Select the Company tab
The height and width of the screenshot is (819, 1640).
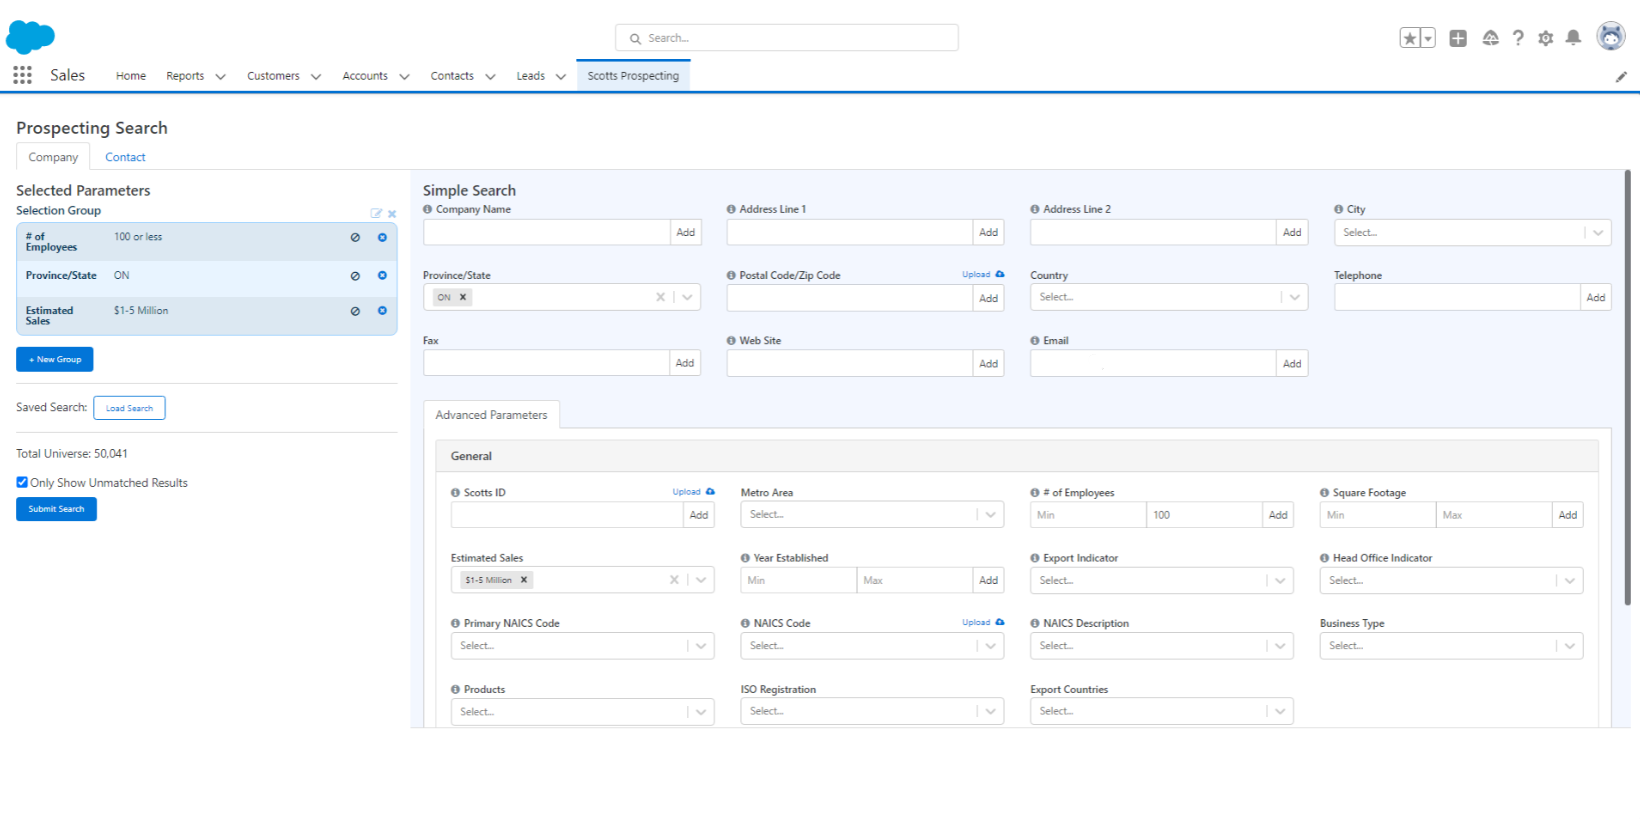(53, 157)
